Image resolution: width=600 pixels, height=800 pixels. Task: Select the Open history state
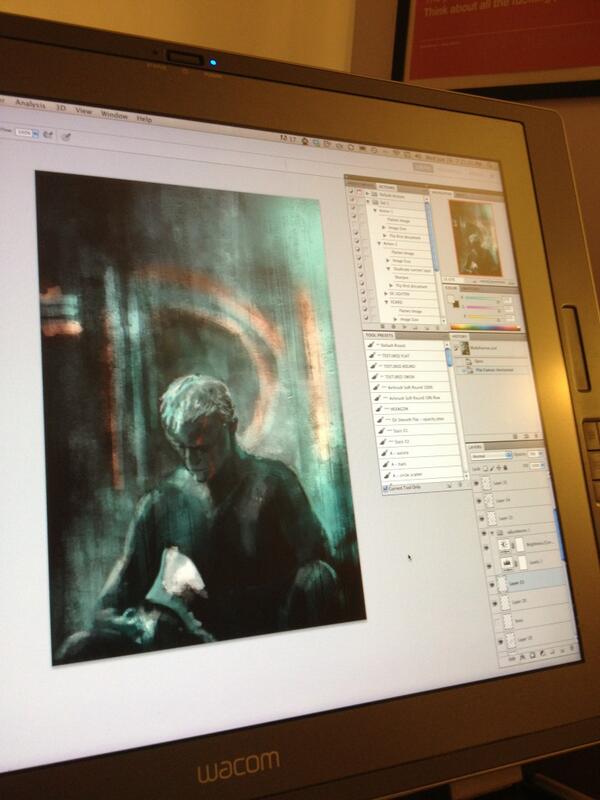pyautogui.click(x=492, y=361)
